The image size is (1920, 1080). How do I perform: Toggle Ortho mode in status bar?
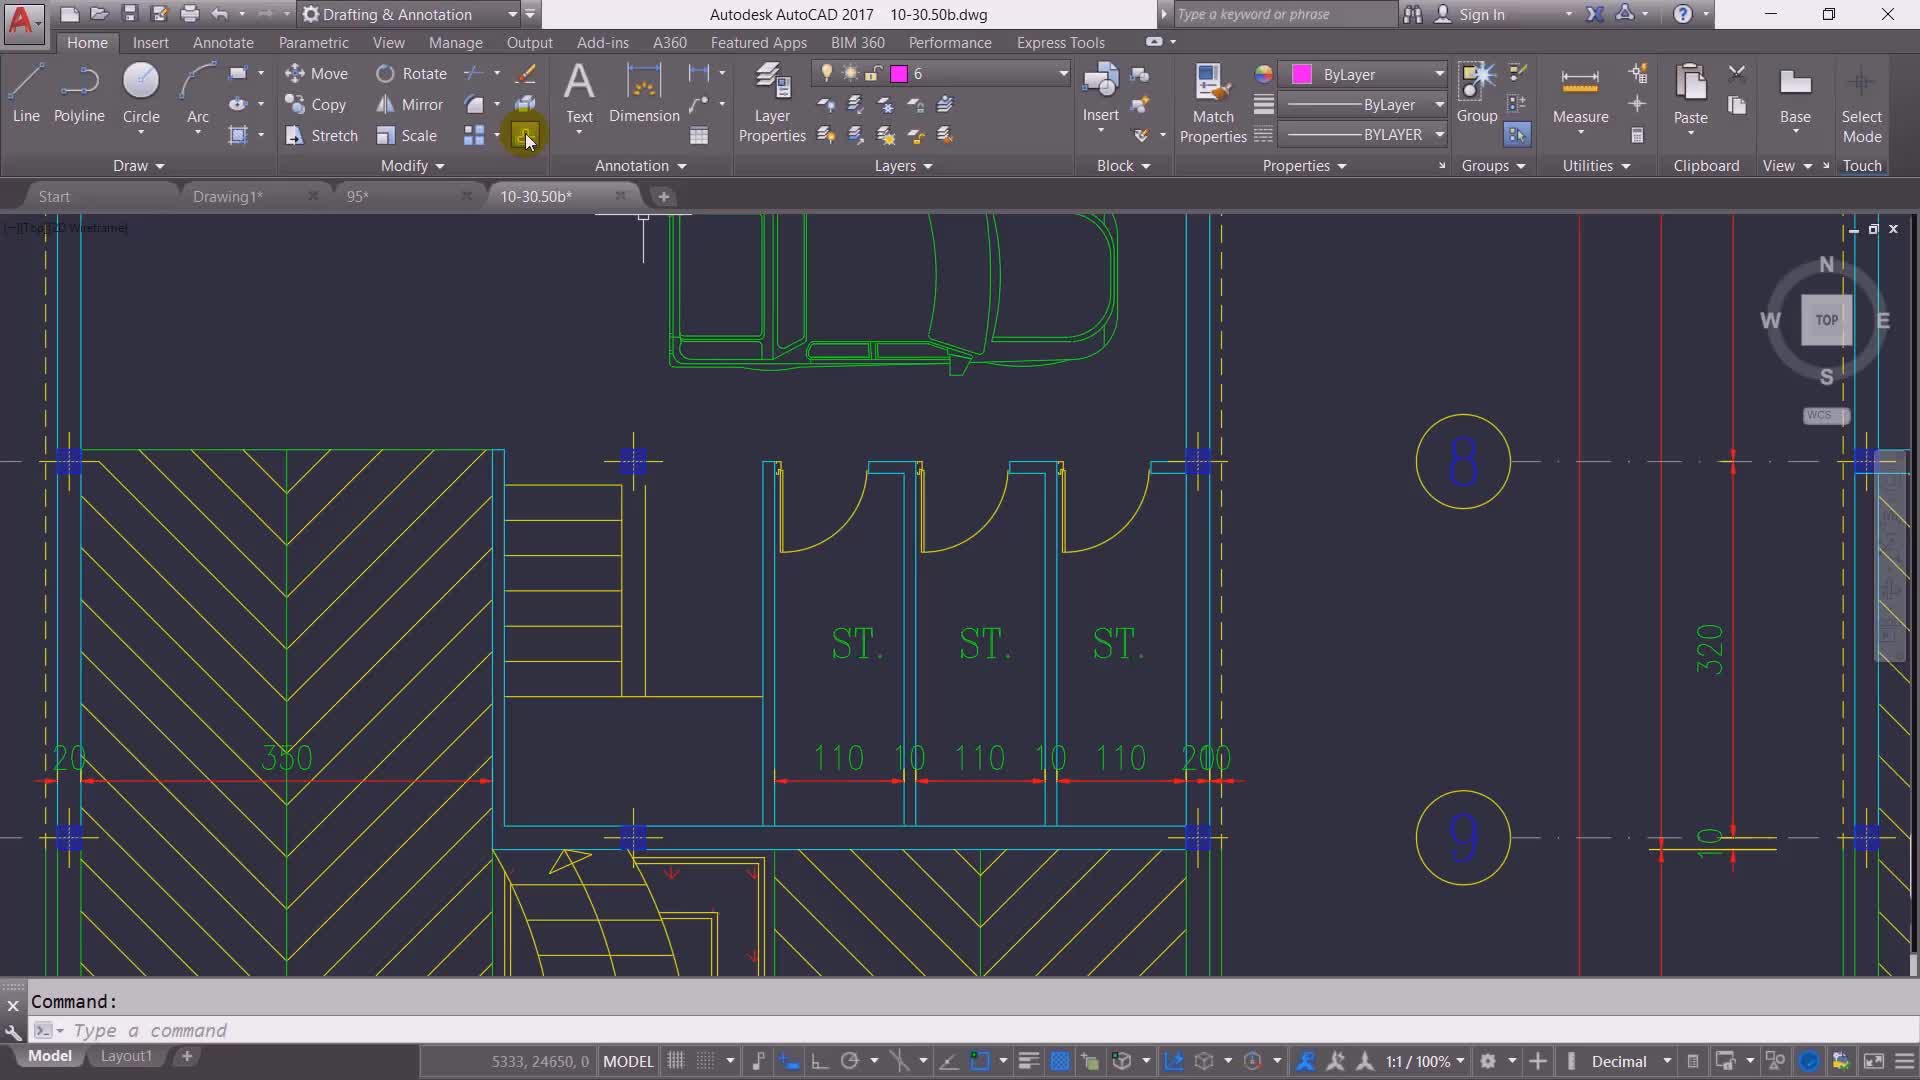tap(819, 1061)
